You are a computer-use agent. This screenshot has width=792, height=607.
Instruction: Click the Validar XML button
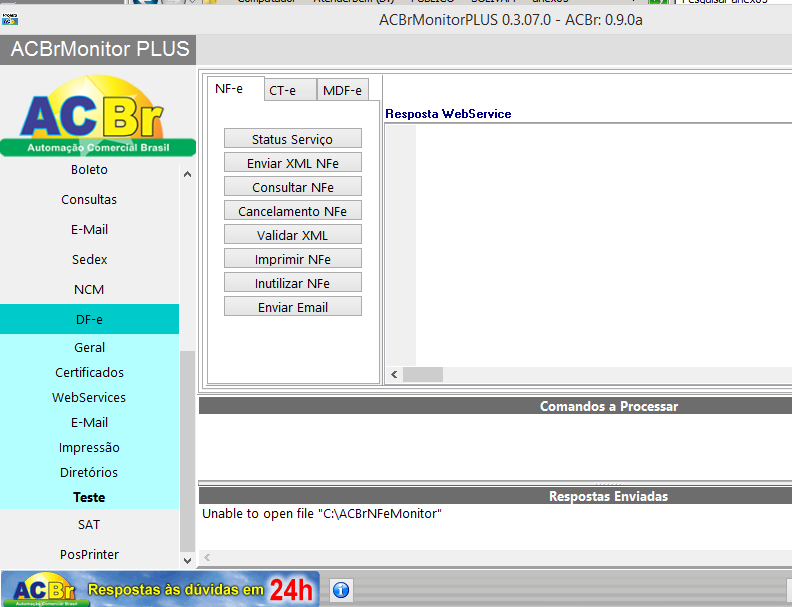(292, 235)
